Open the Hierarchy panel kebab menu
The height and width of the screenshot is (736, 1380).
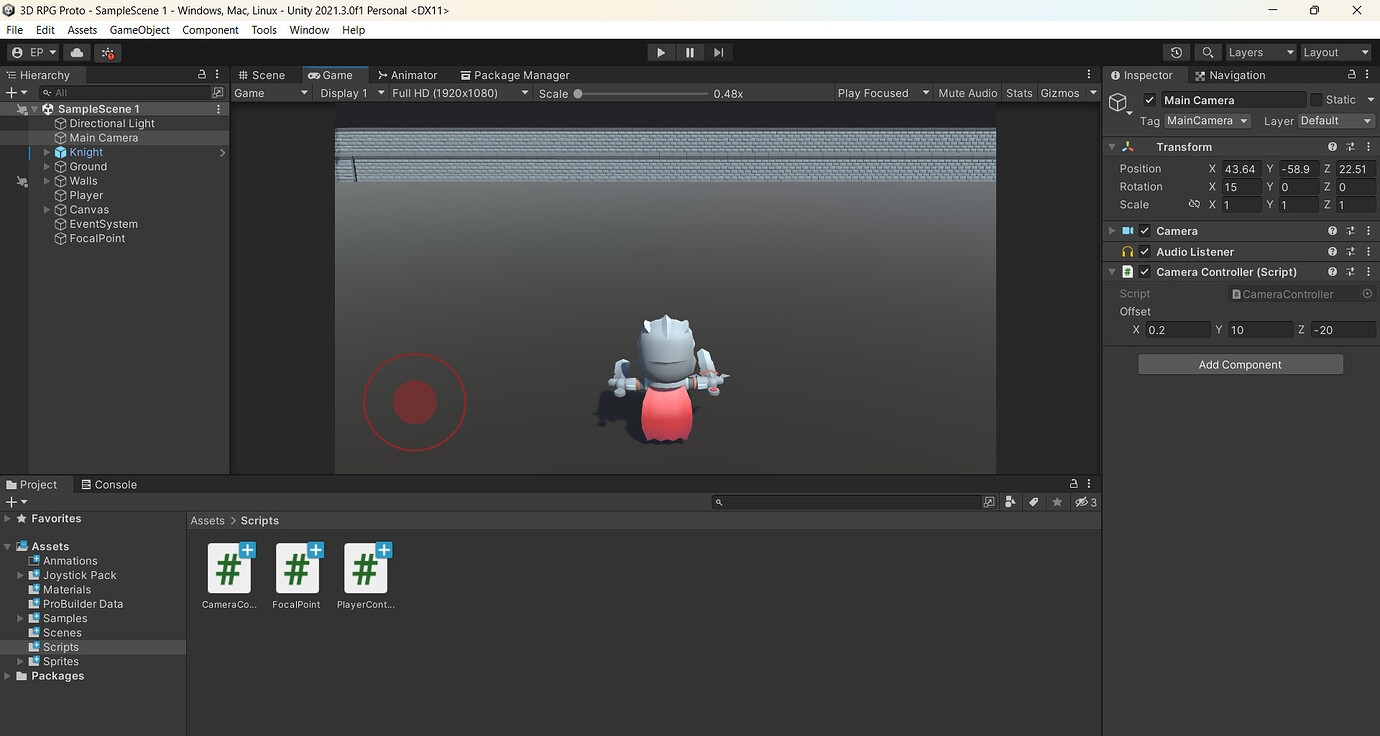219,75
